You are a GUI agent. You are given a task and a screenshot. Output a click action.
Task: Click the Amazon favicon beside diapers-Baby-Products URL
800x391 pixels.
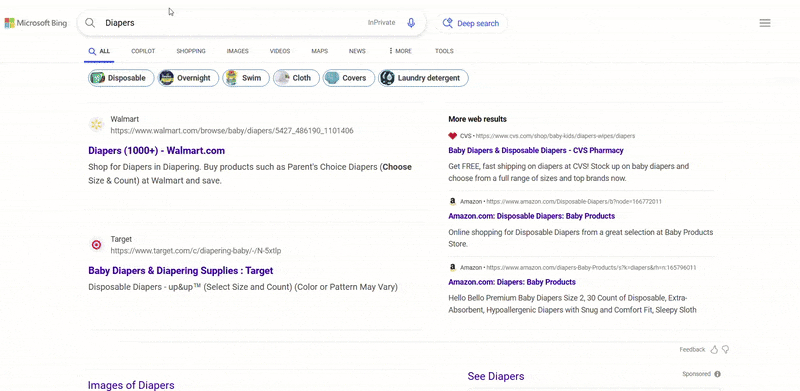tap(452, 267)
